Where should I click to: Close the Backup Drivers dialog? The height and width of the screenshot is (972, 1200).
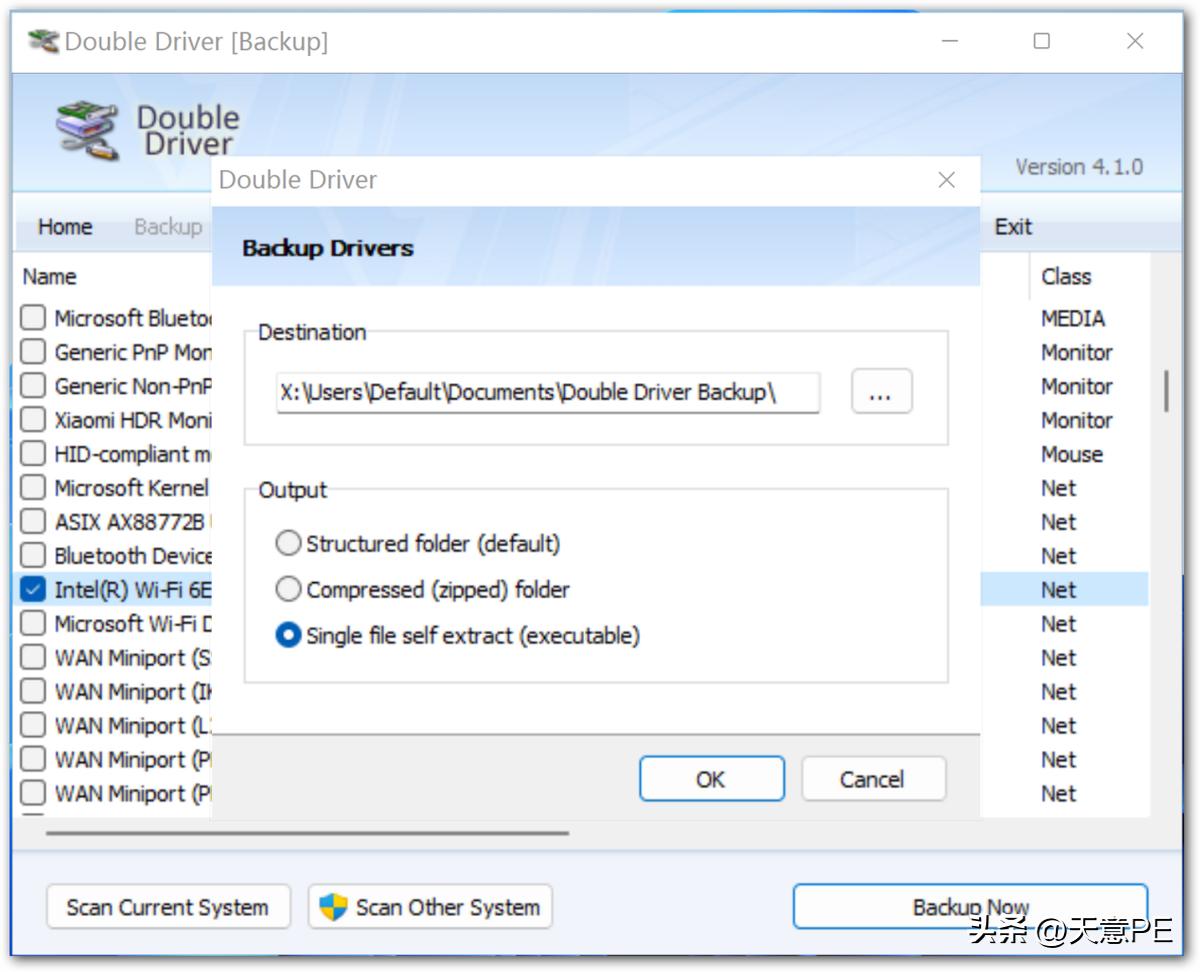(946, 180)
